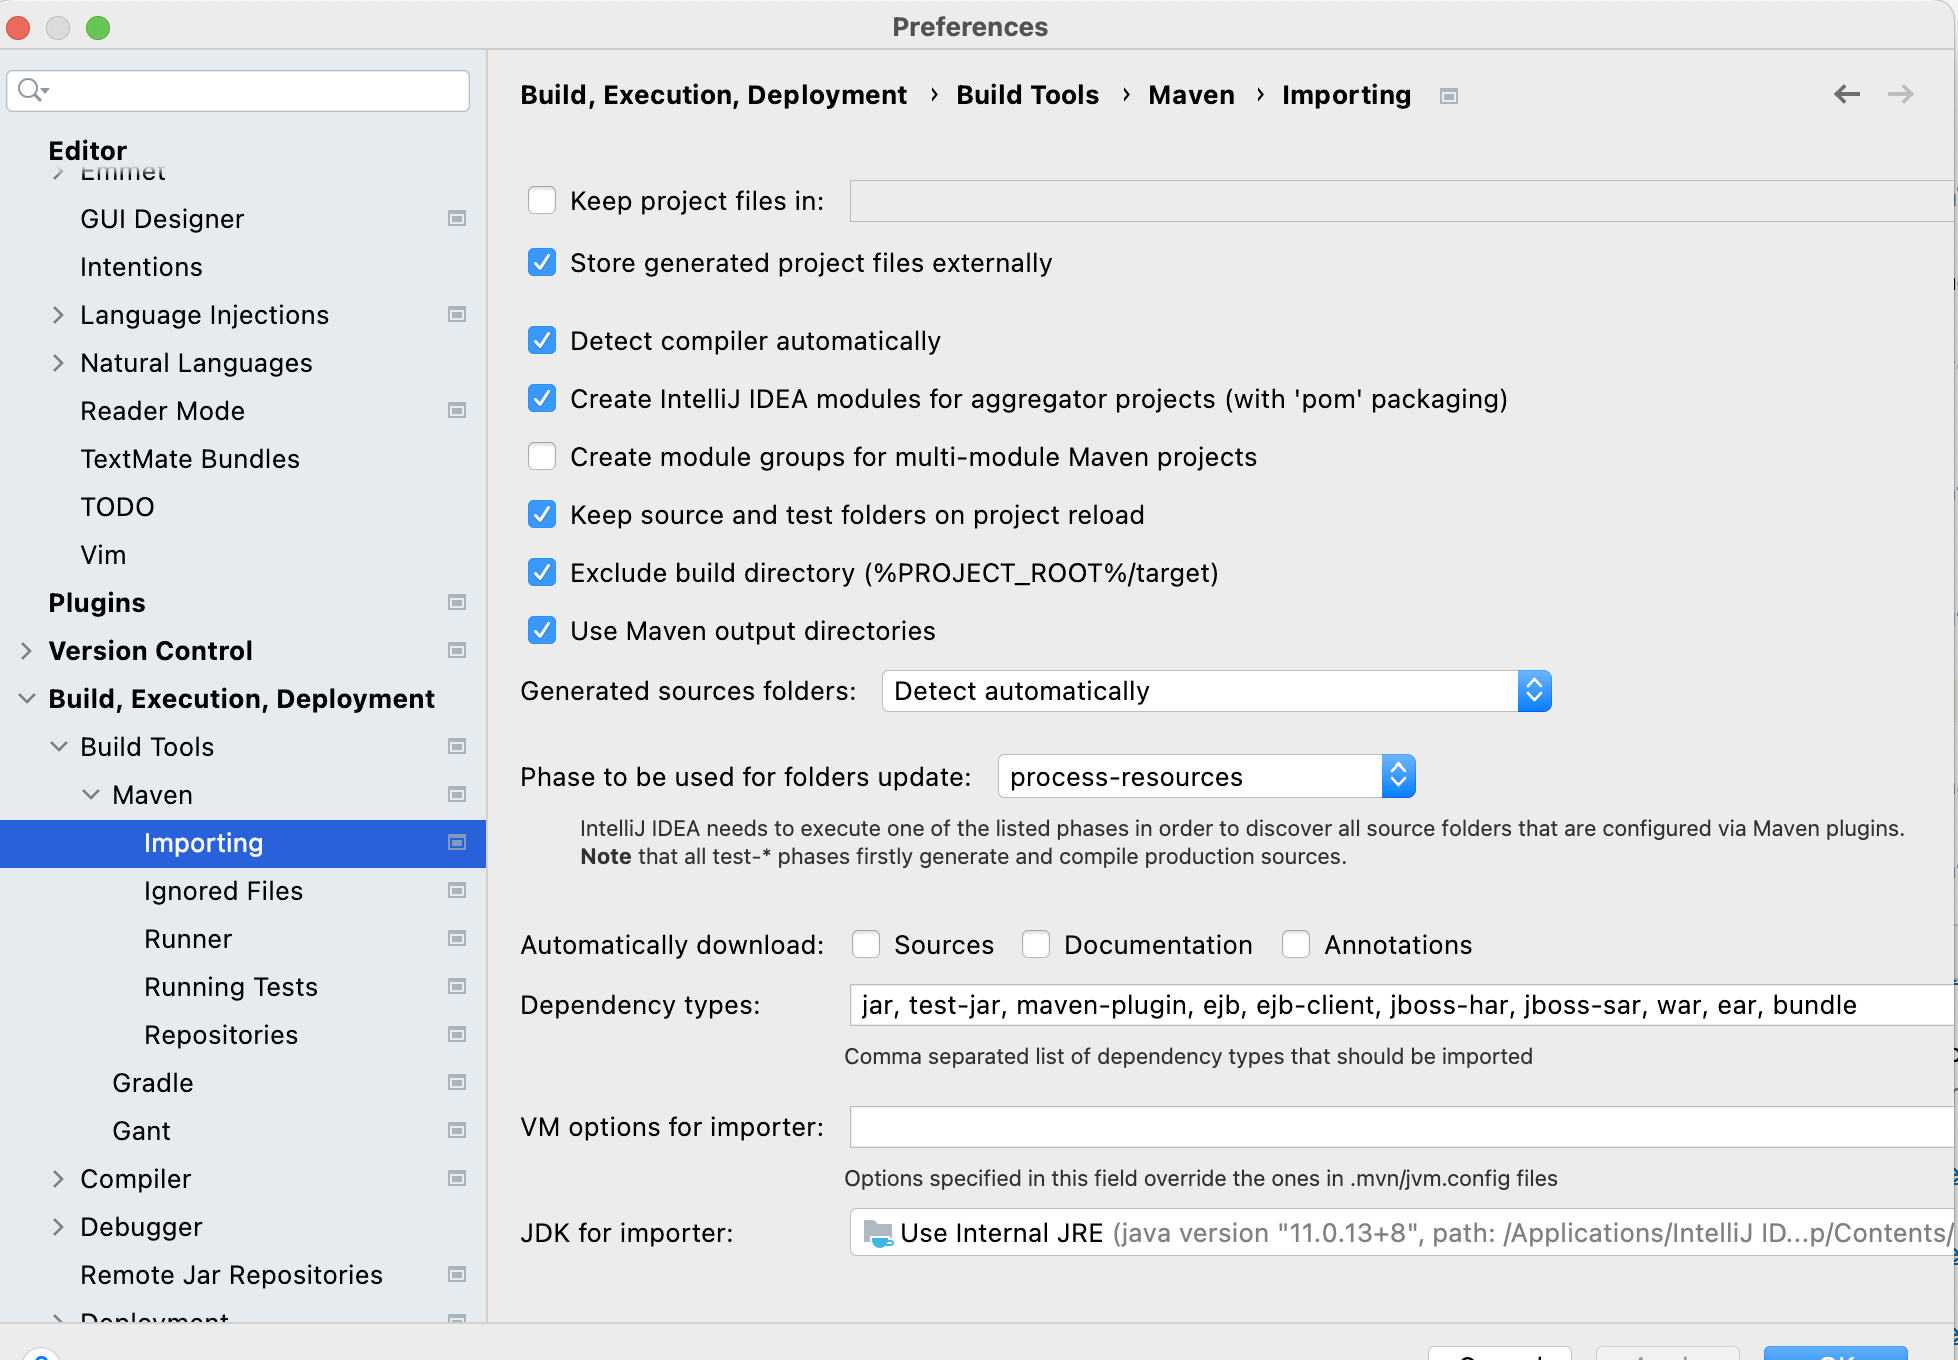Screen dimensions: 1958x1360
Task: Click Build Tools breadcrumb link
Action: [x=1027, y=95]
